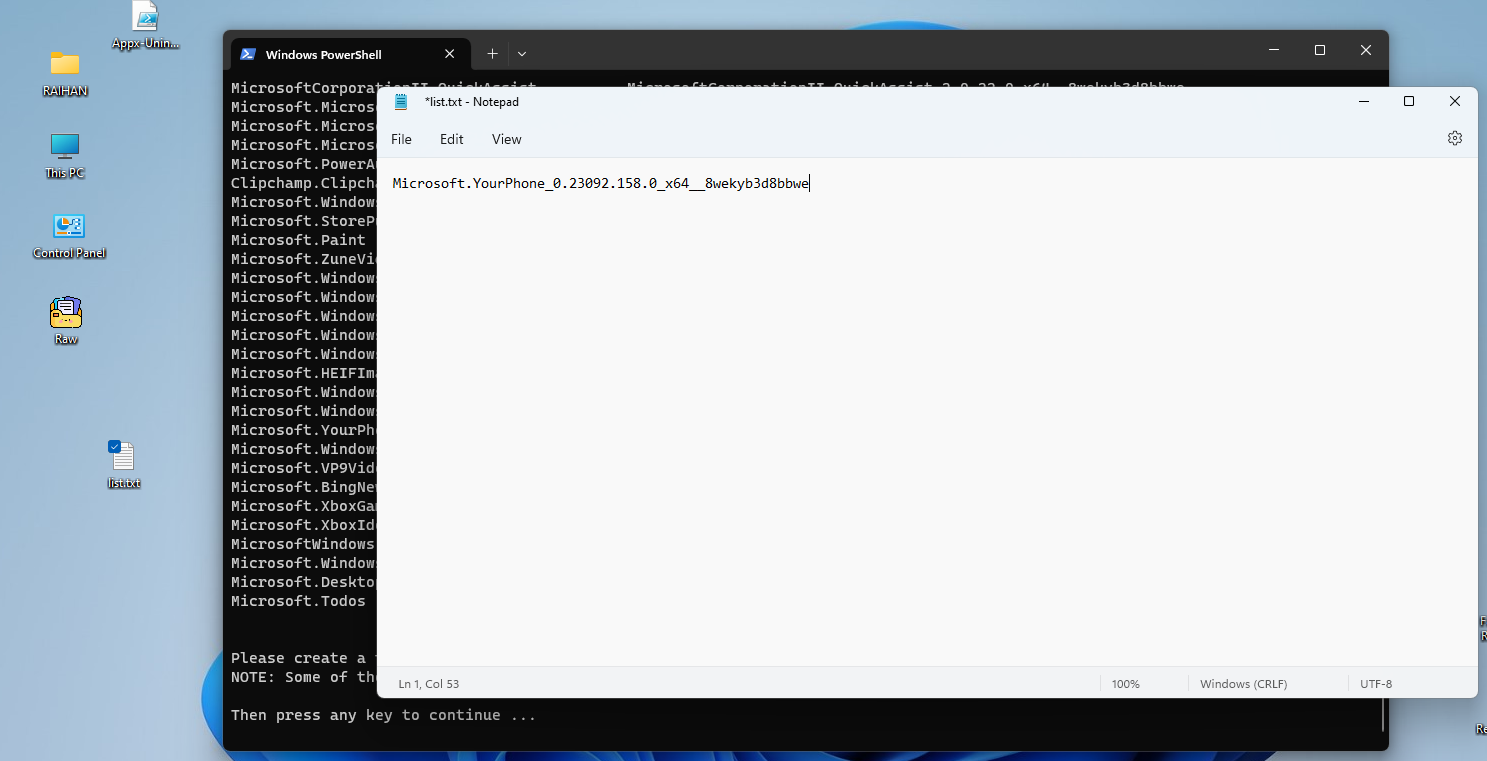This screenshot has width=1487, height=761.
Task: Click the Microsoft.StoreP line in PowerShell
Action: [304, 221]
